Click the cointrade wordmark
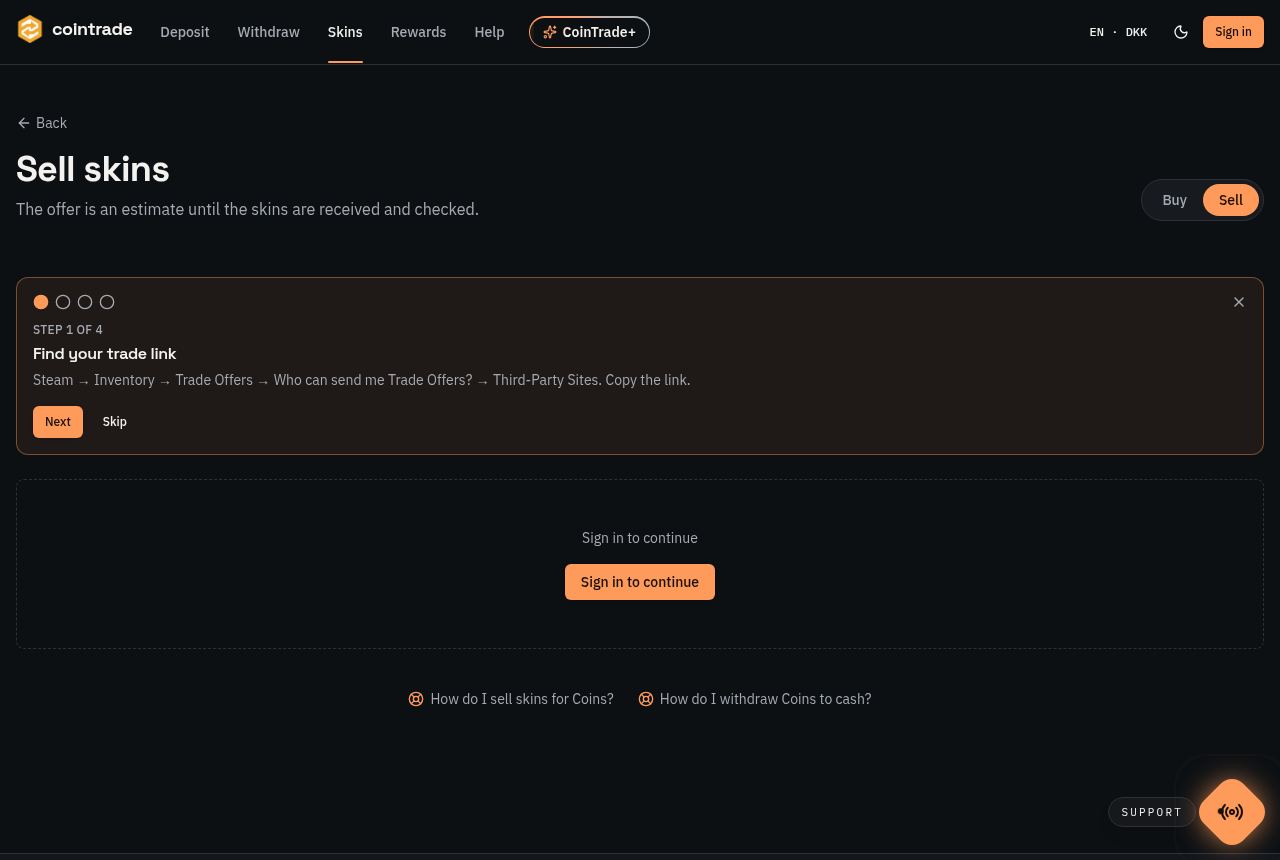The width and height of the screenshot is (1280, 860). tap(92, 30)
